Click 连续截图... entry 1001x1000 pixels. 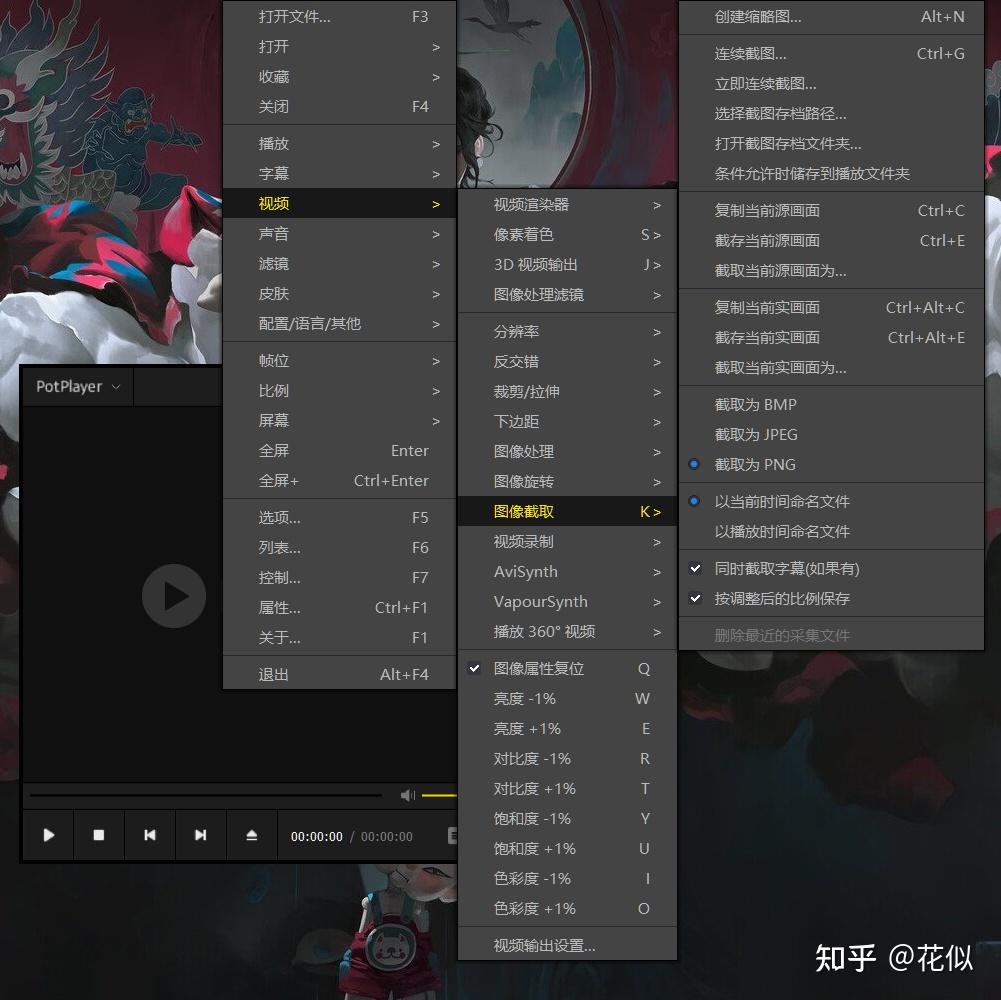coord(831,54)
